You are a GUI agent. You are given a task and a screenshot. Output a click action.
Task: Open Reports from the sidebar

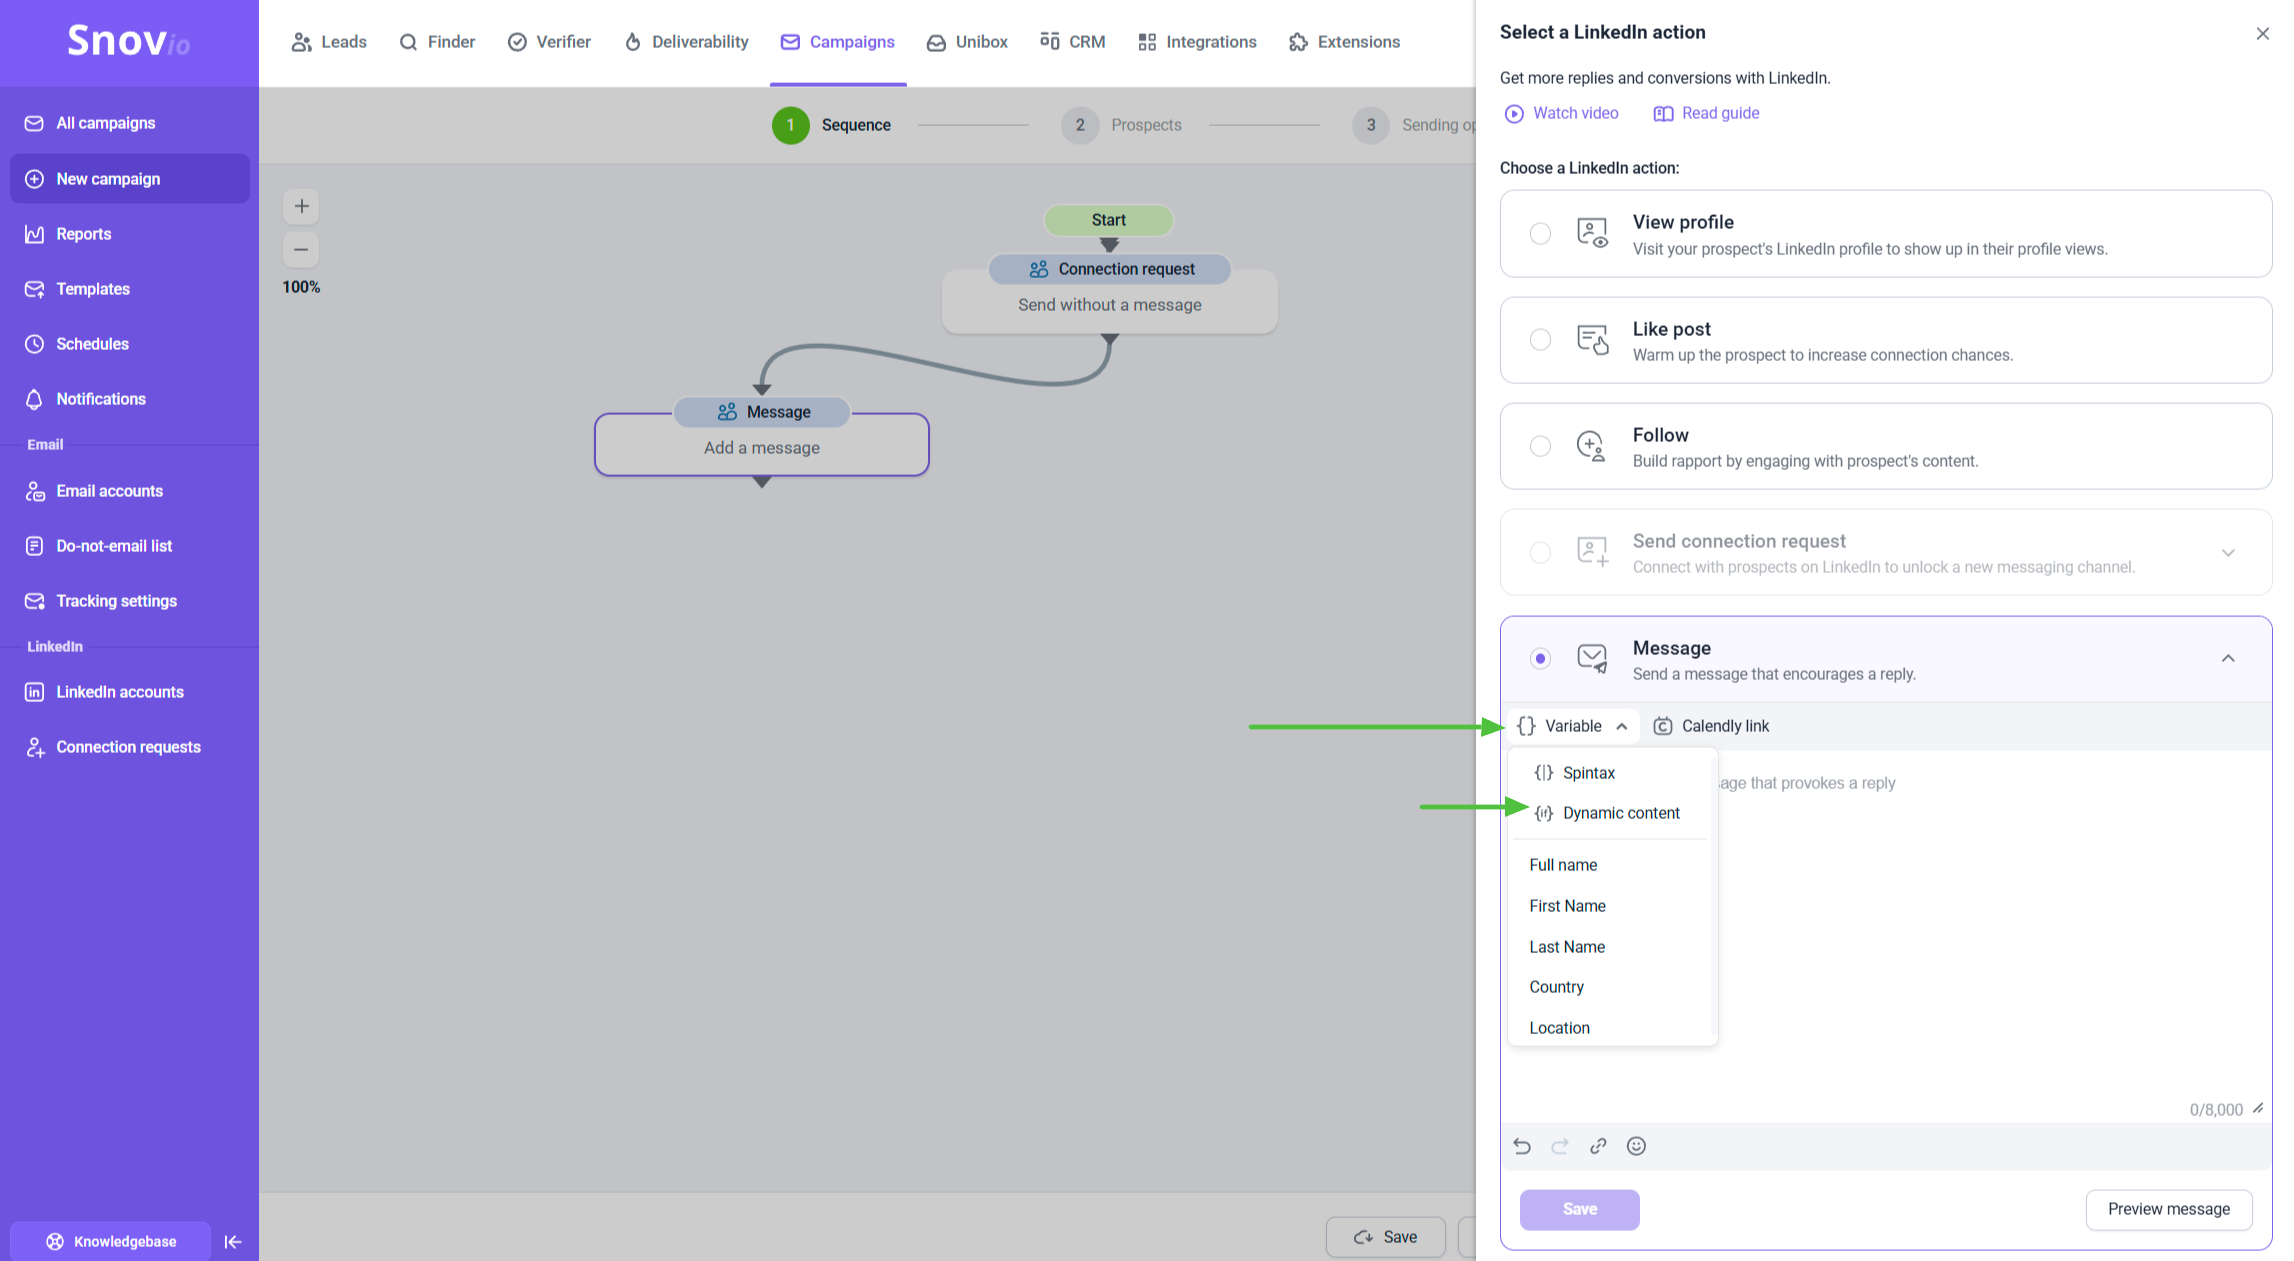[130, 234]
